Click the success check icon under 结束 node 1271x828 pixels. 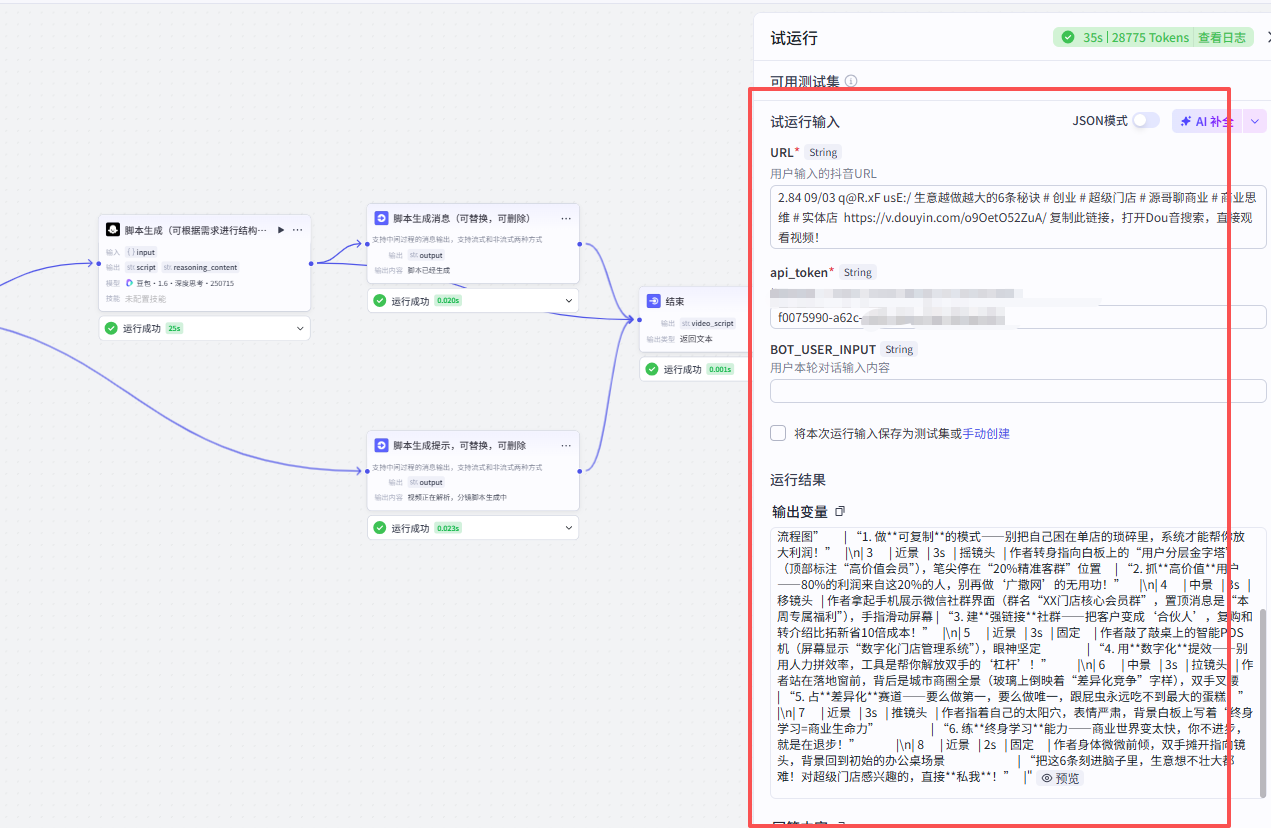click(652, 369)
